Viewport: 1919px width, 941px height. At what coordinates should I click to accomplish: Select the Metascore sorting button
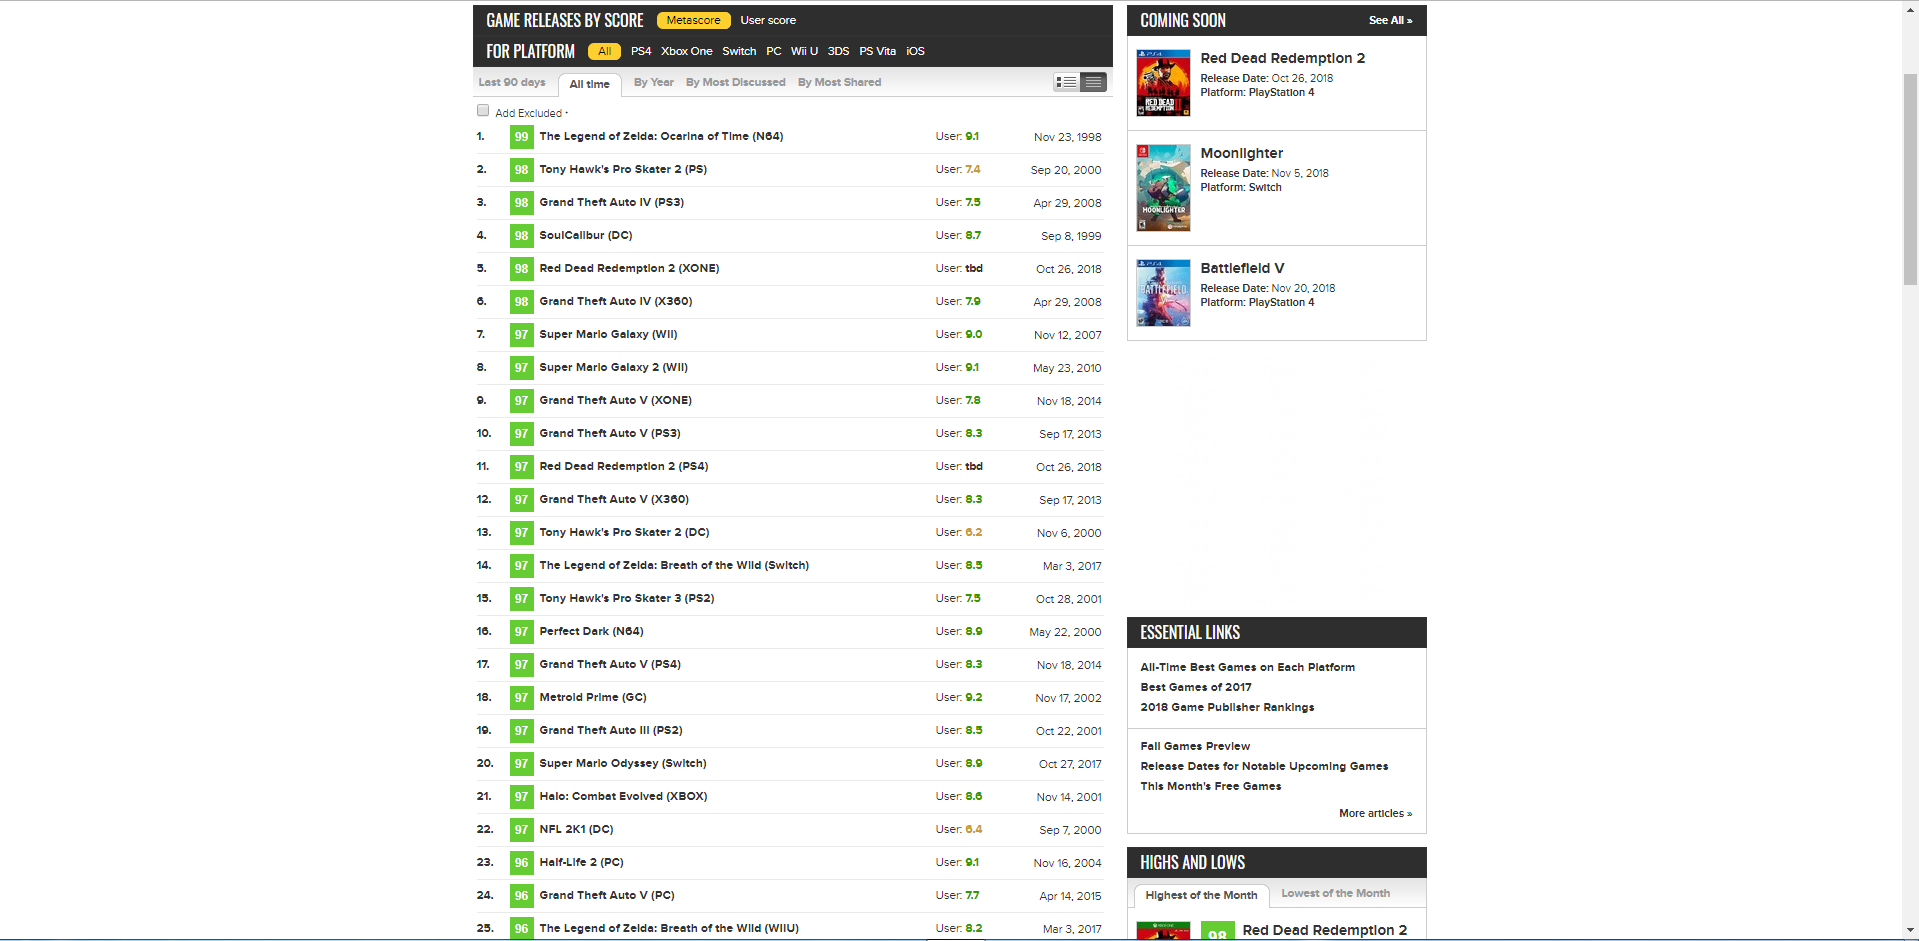[693, 20]
